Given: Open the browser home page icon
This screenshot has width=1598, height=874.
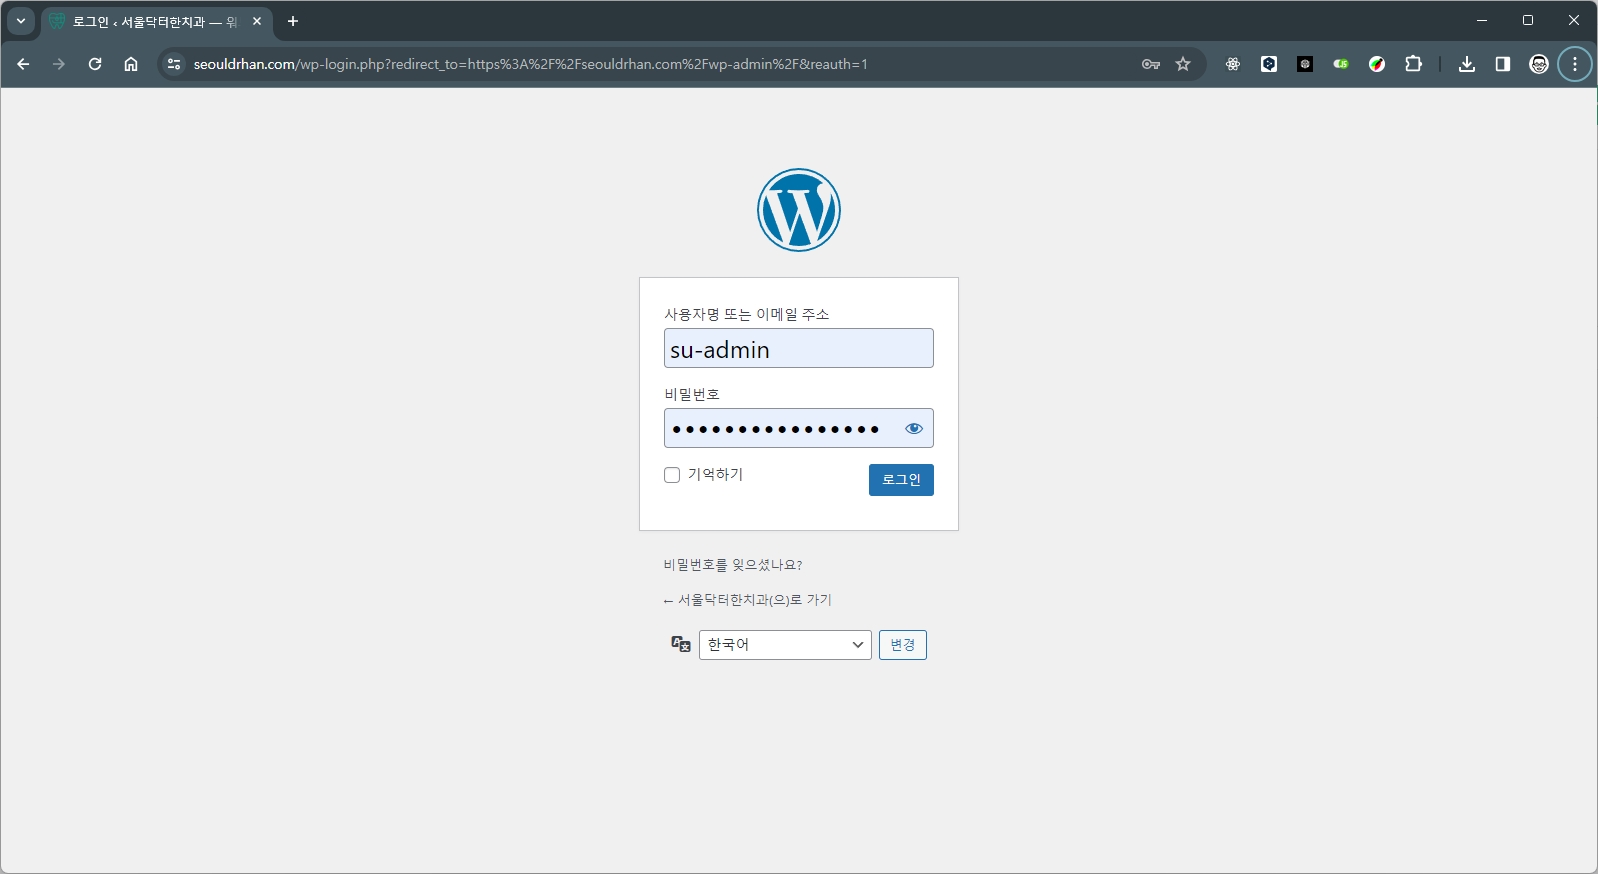Looking at the screenshot, I should coord(131,64).
